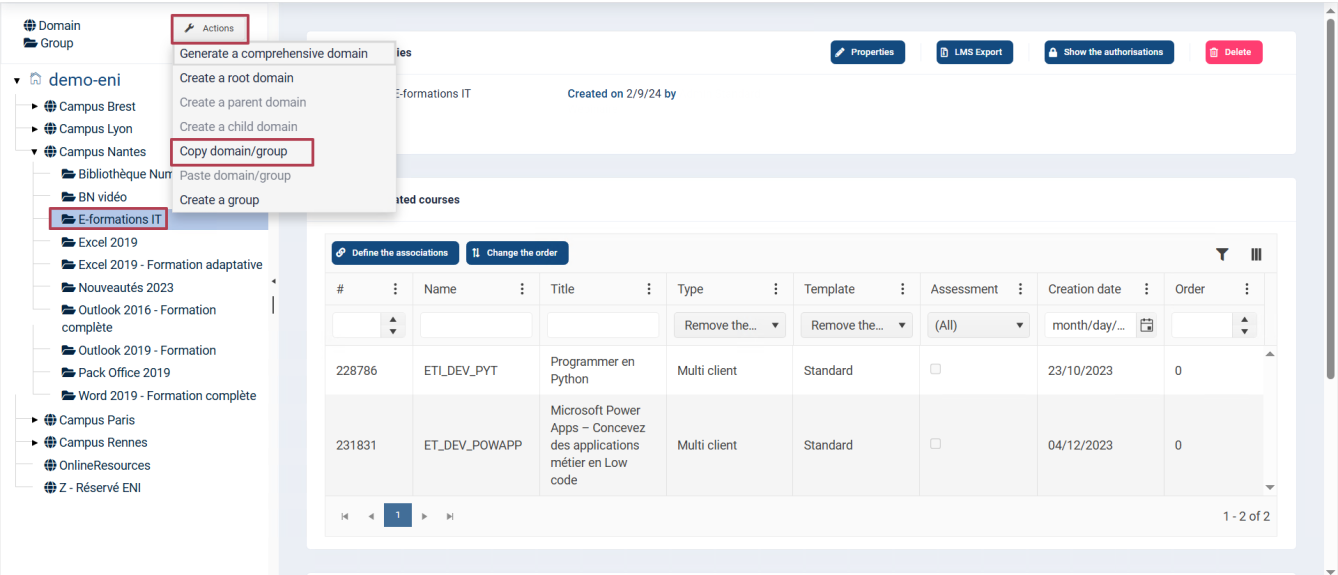
Task: Open the # column options menu
Action: tap(395, 289)
